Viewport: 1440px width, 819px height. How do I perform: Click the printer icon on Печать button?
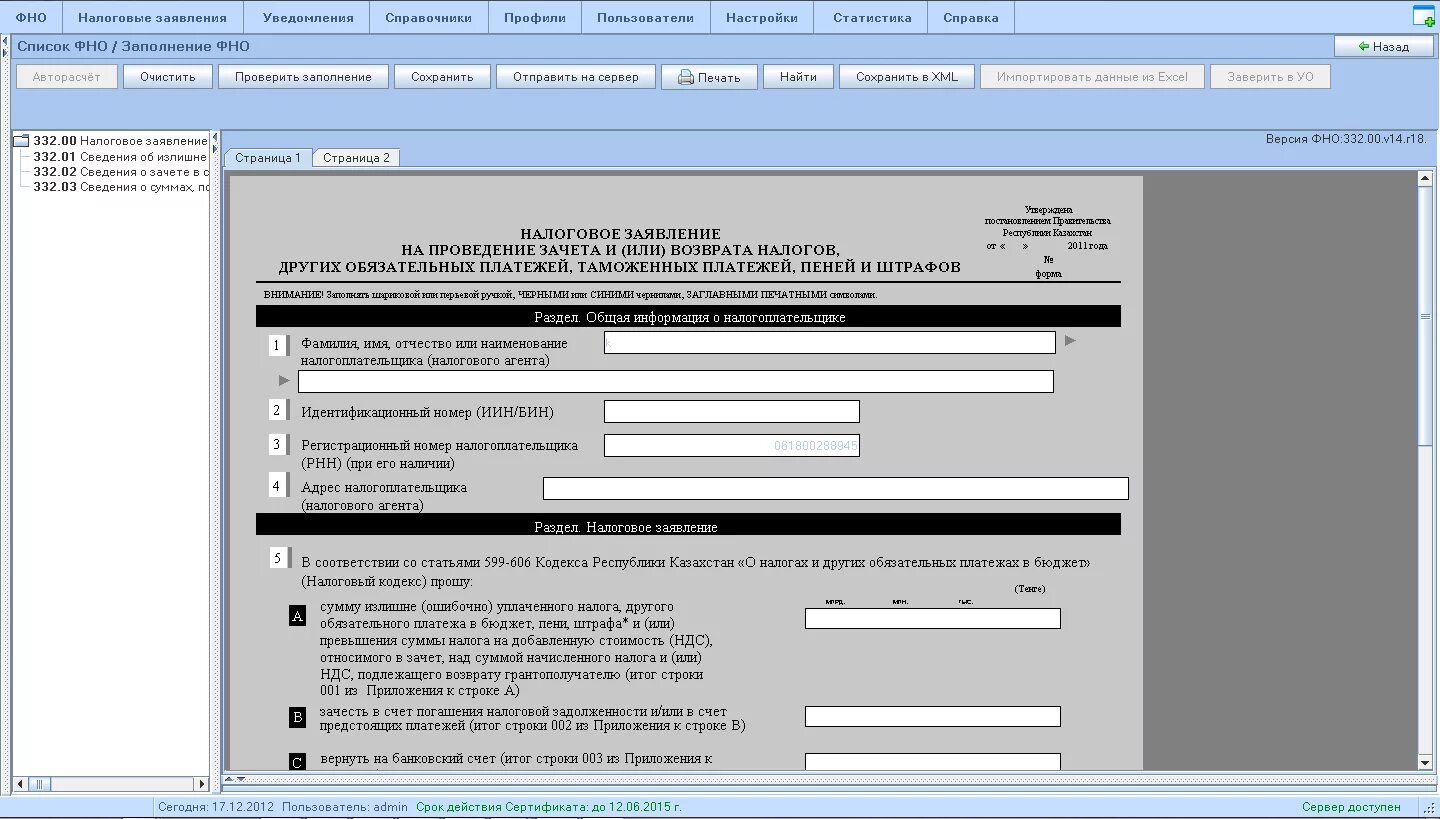coord(686,78)
